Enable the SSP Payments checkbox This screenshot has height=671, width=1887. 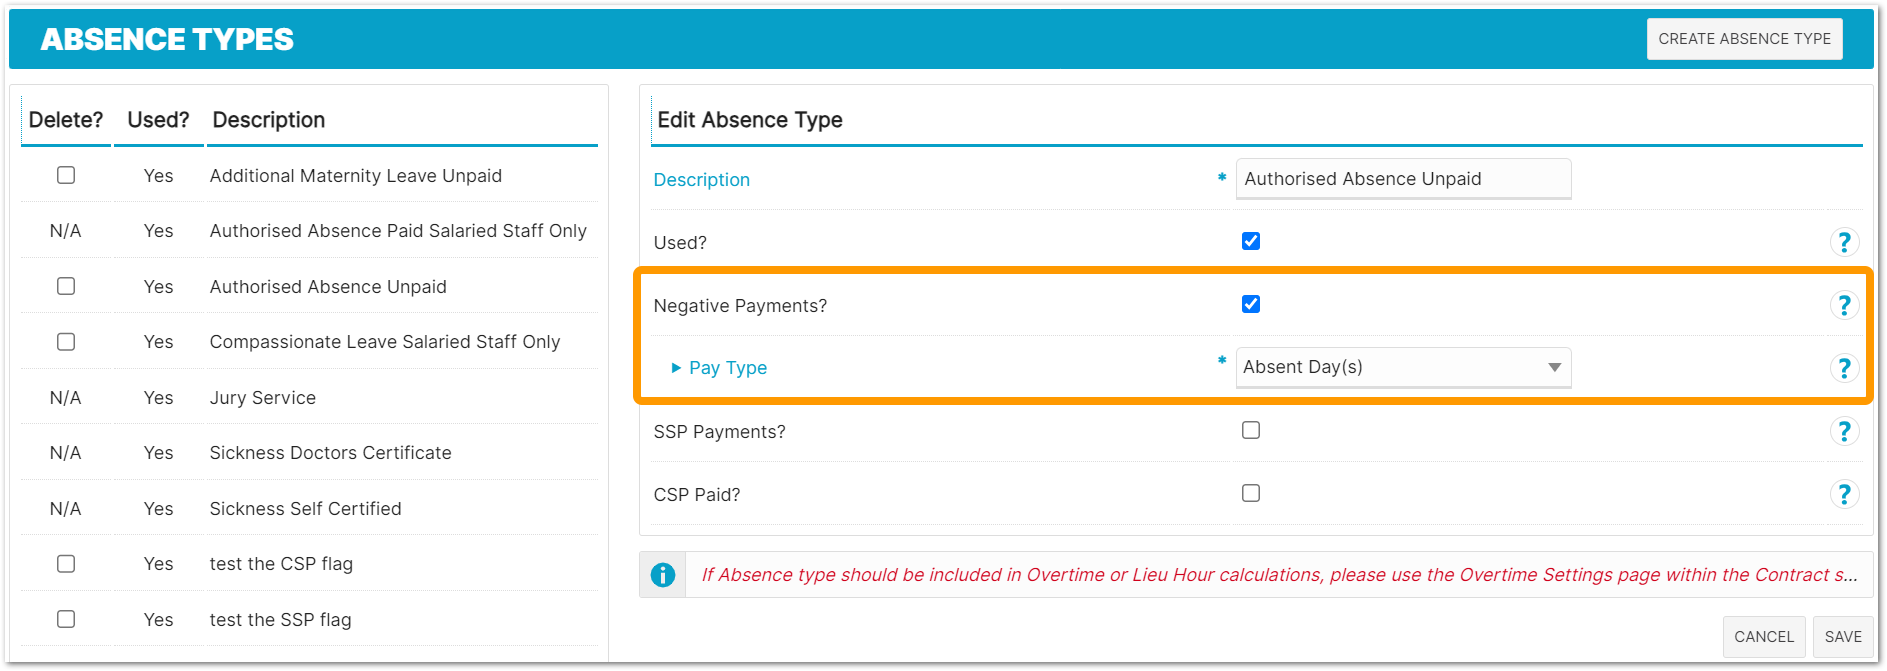coord(1251,430)
